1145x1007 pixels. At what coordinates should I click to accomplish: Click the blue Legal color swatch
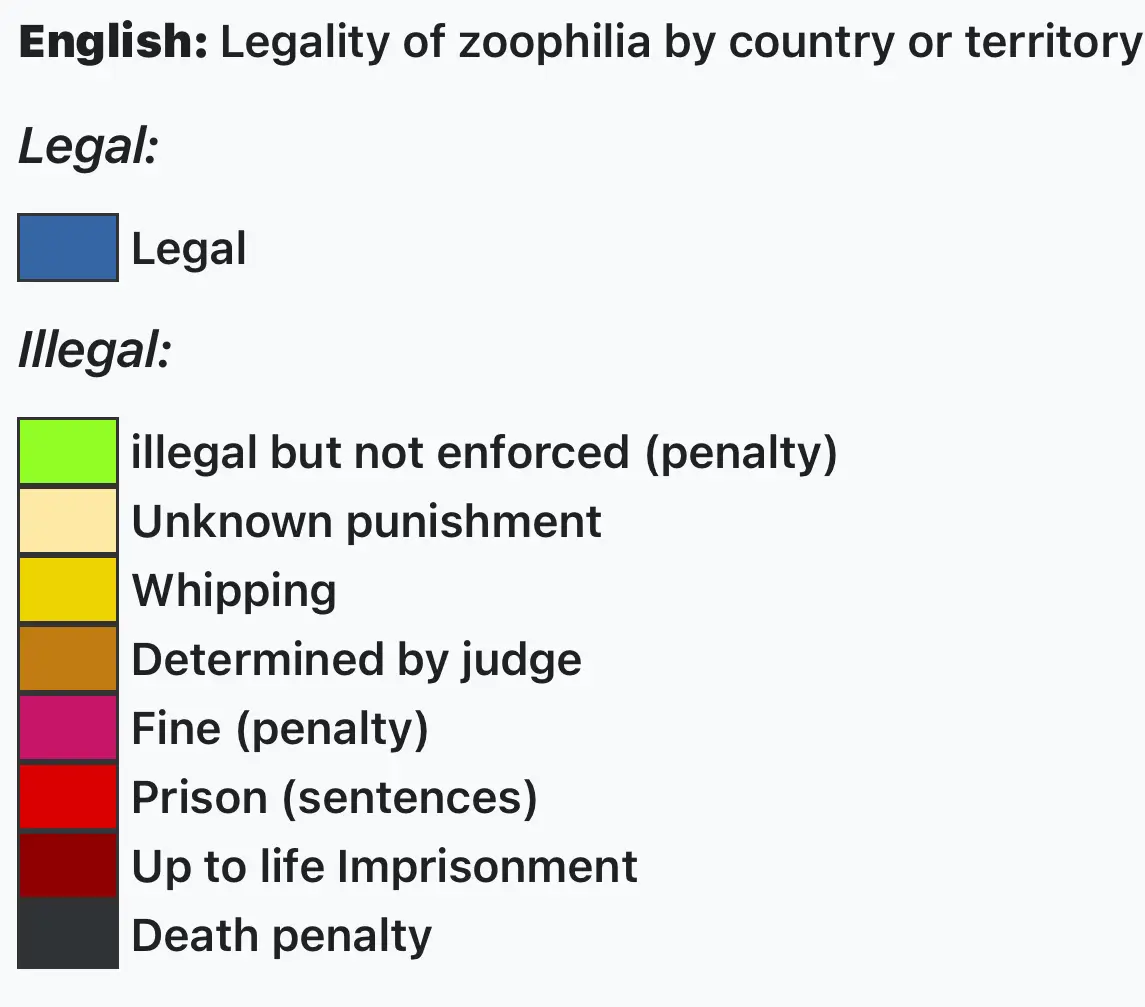[68, 248]
